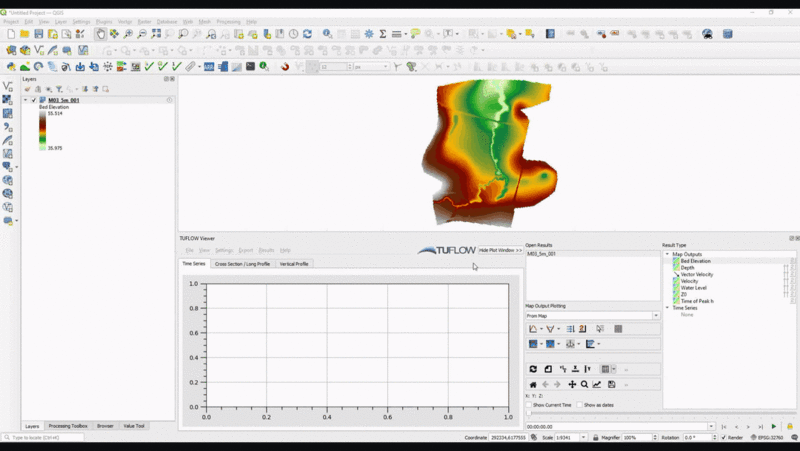Click the refresh plot icon in TUFLOW Viewer
800x451 pixels.
pyautogui.click(x=533, y=369)
